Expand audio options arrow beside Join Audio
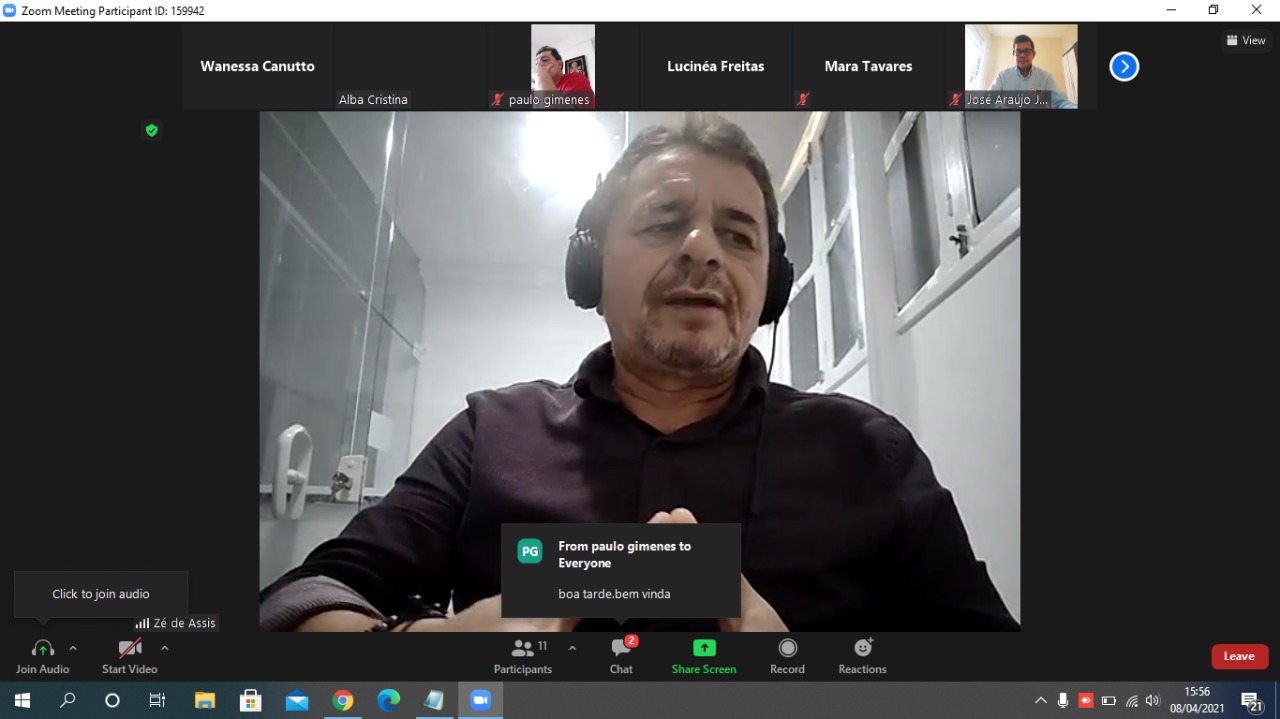This screenshot has height=719, width=1280. tap(73, 648)
